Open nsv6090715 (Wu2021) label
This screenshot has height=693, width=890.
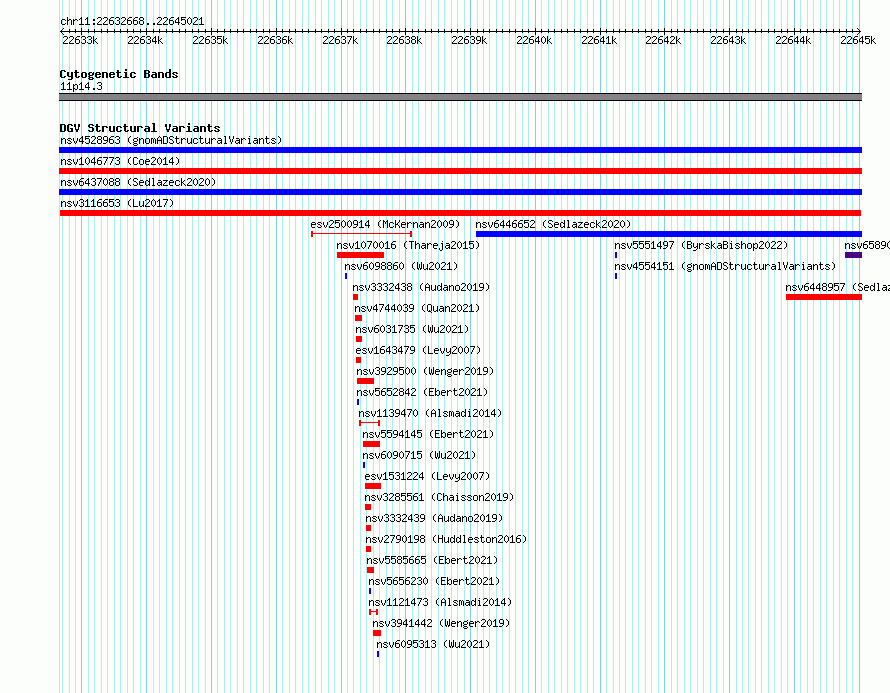coord(419,455)
